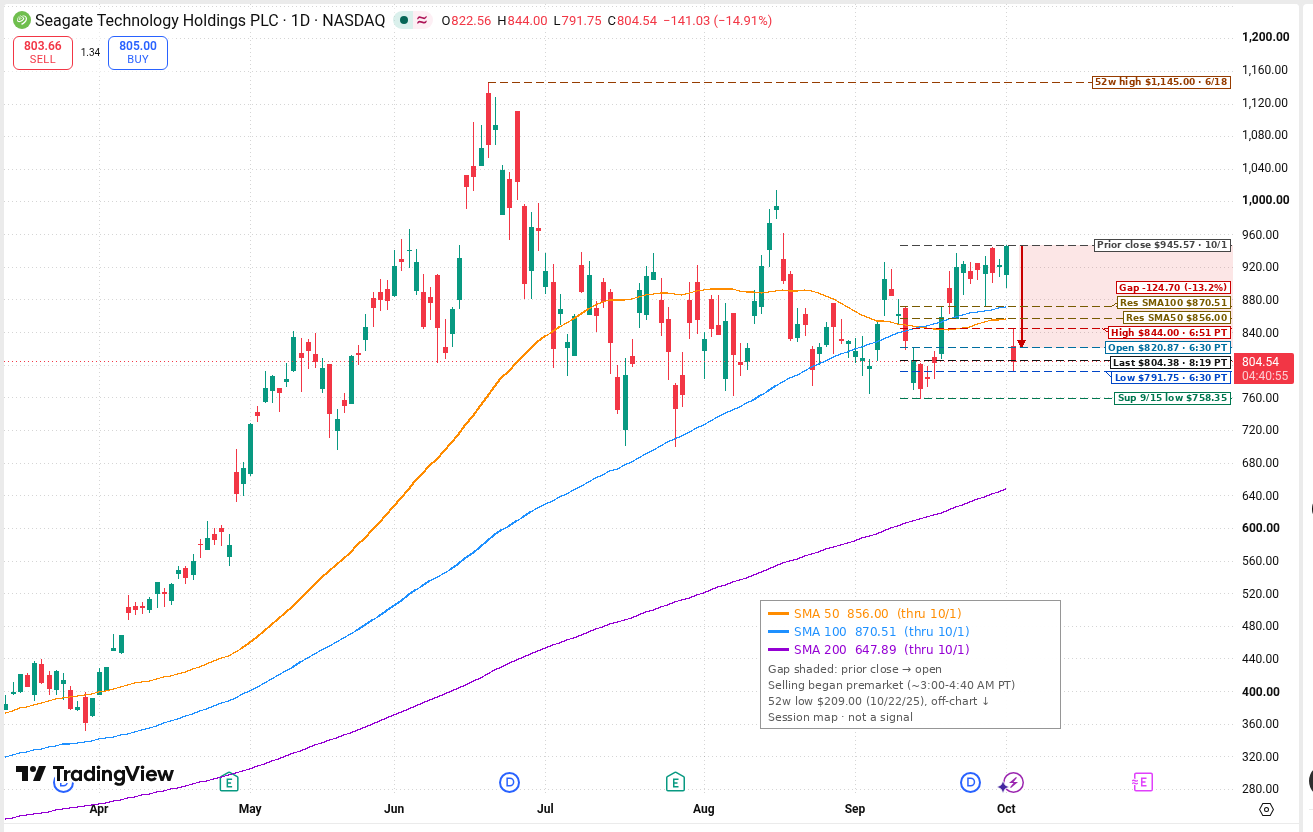Viewport: 1313px width, 832px height.
Task: Click the change value −141.03 (−14.91%)
Action: tap(715, 21)
